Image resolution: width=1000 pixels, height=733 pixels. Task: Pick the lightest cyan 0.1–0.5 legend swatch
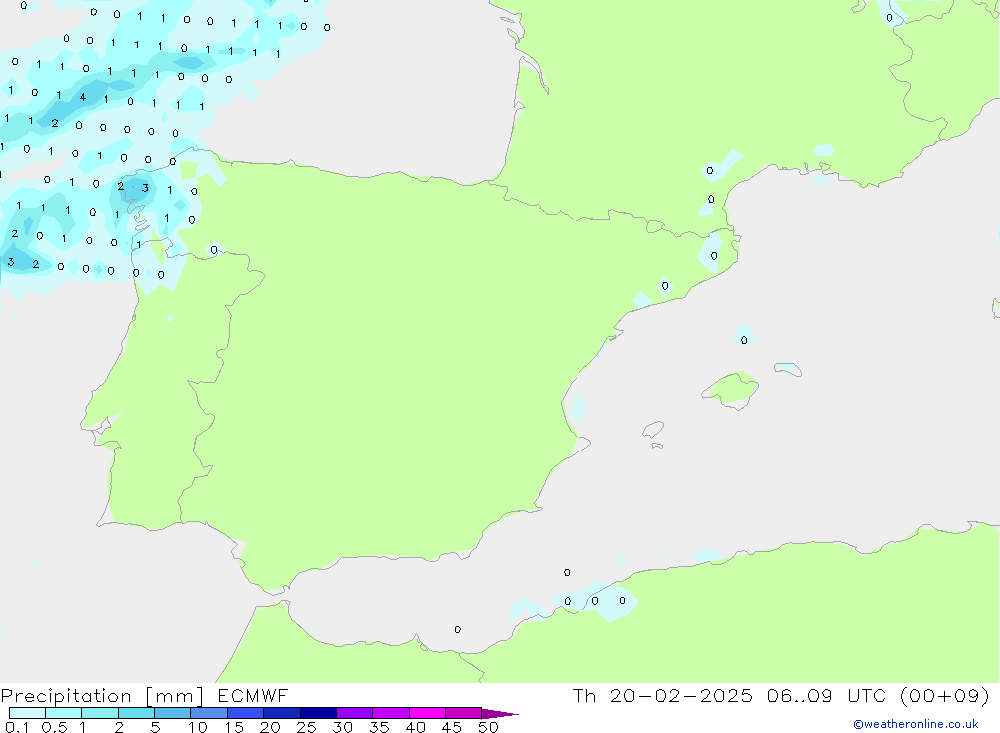(27, 713)
